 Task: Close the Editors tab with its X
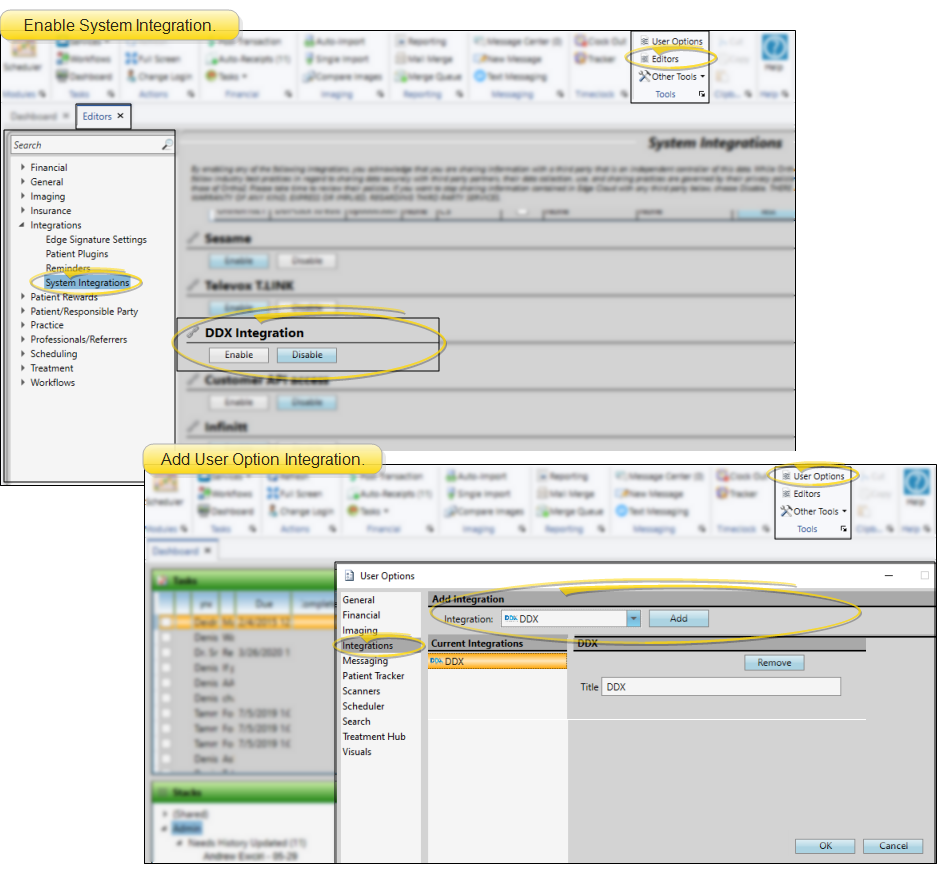click(x=120, y=116)
